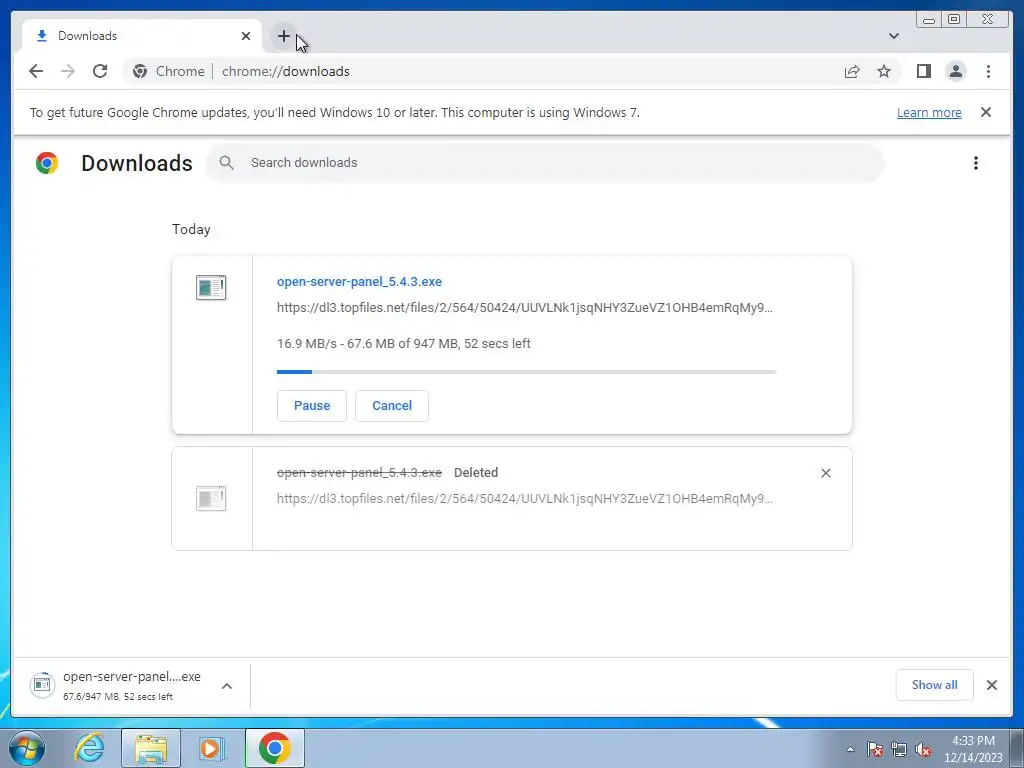Open the profile avatar menu
This screenshot has height=768, width=1024.
pos(955,71)
